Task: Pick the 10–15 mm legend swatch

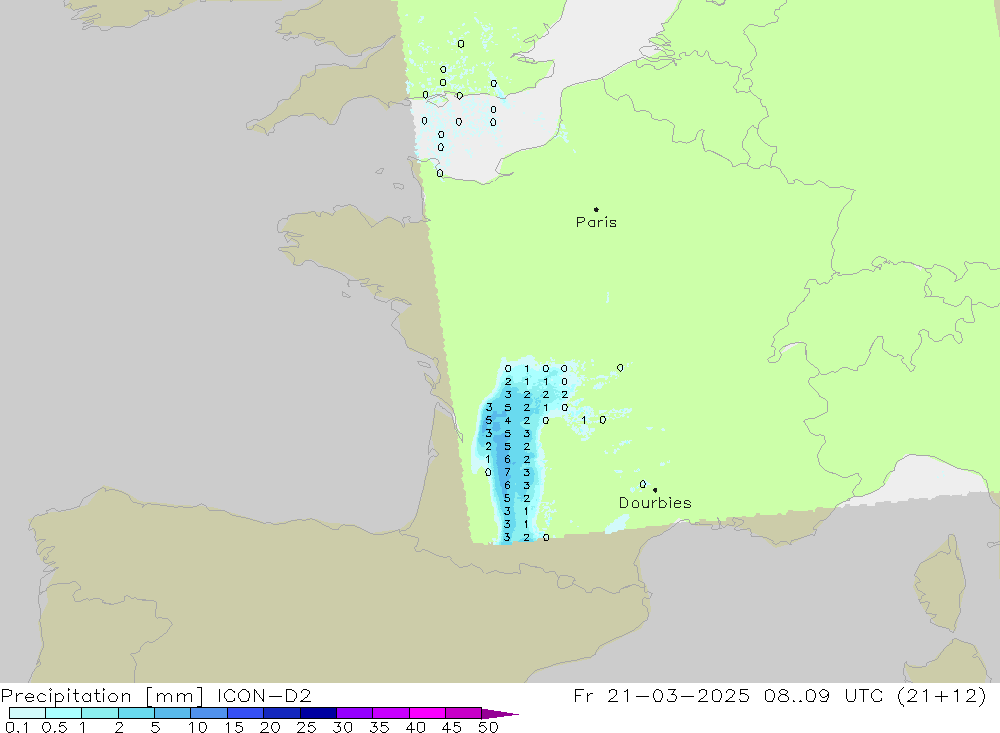Action: point(209,713)
